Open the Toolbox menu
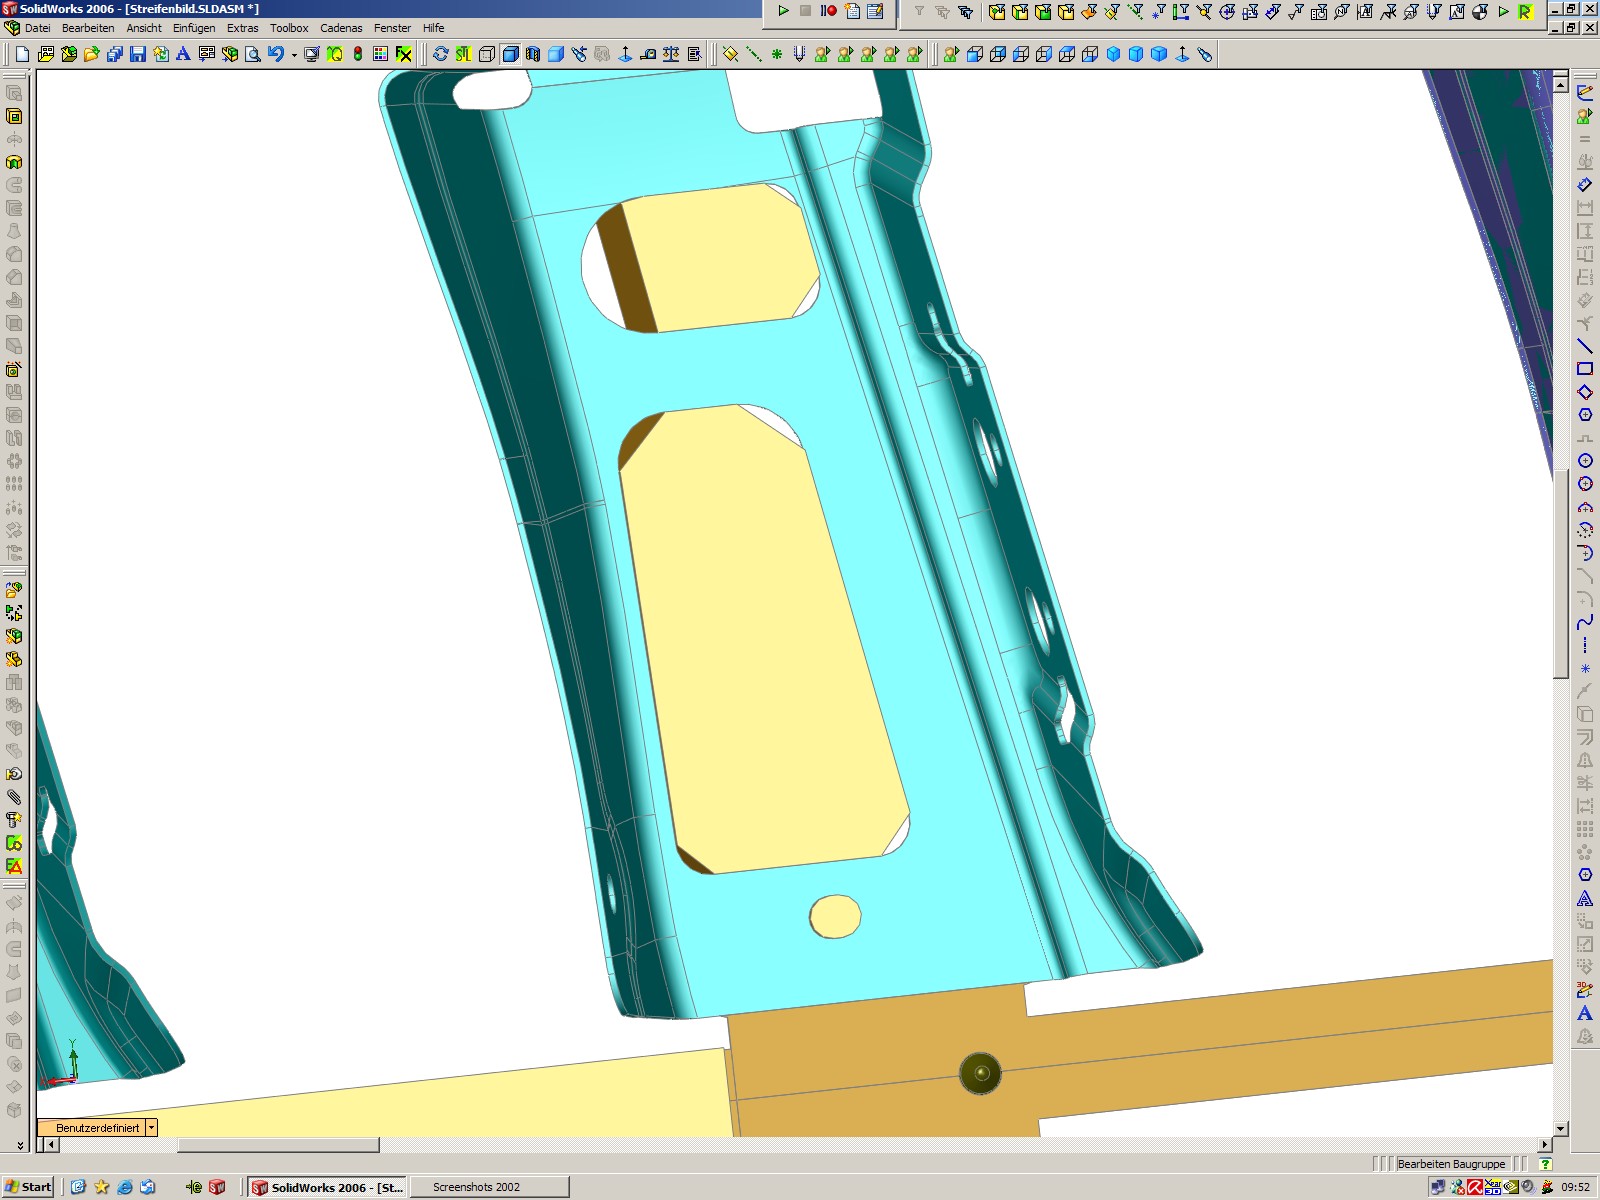 pos(289,28)
